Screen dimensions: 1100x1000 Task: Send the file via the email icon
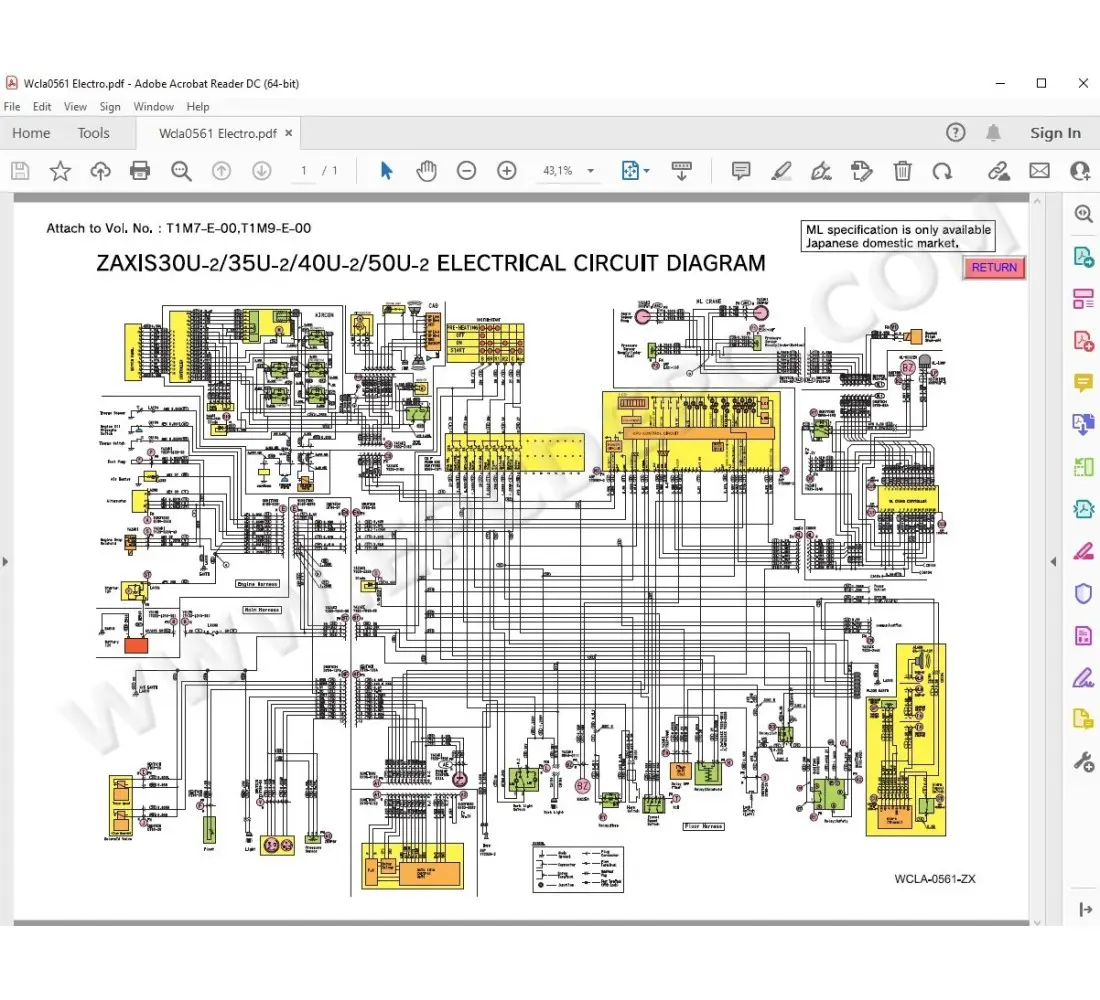click(x=1039, y=170)
